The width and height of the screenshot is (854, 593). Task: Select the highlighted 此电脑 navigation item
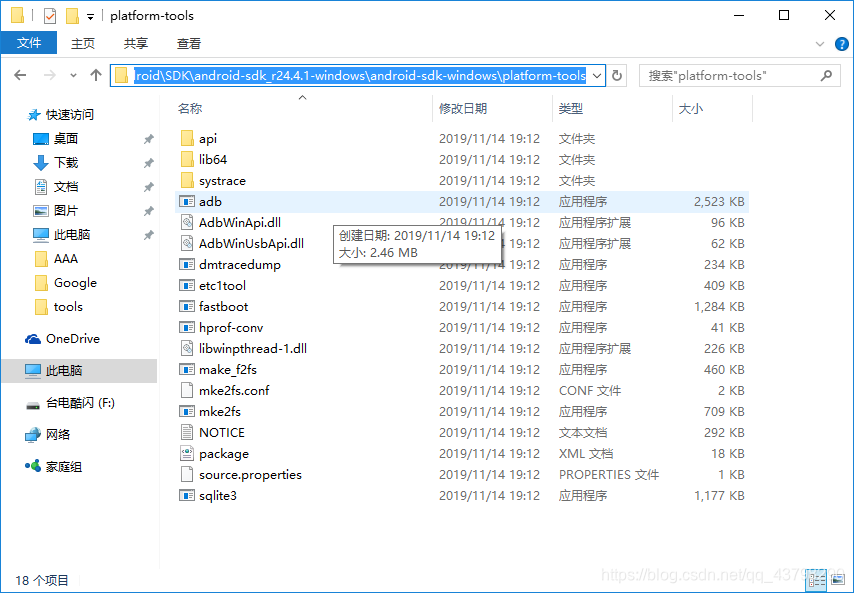80,371
